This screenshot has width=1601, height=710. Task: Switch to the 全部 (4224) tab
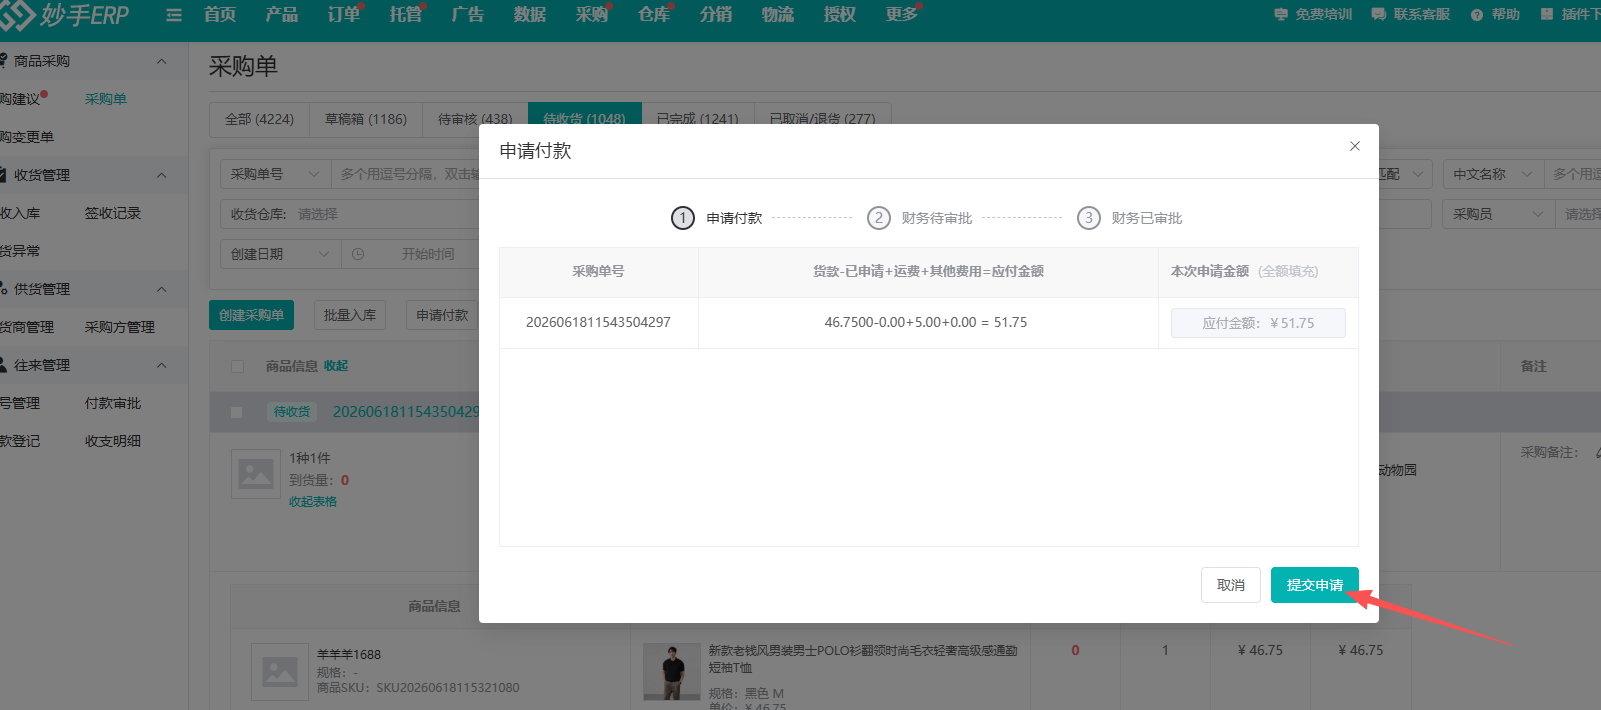coord(259,119)
